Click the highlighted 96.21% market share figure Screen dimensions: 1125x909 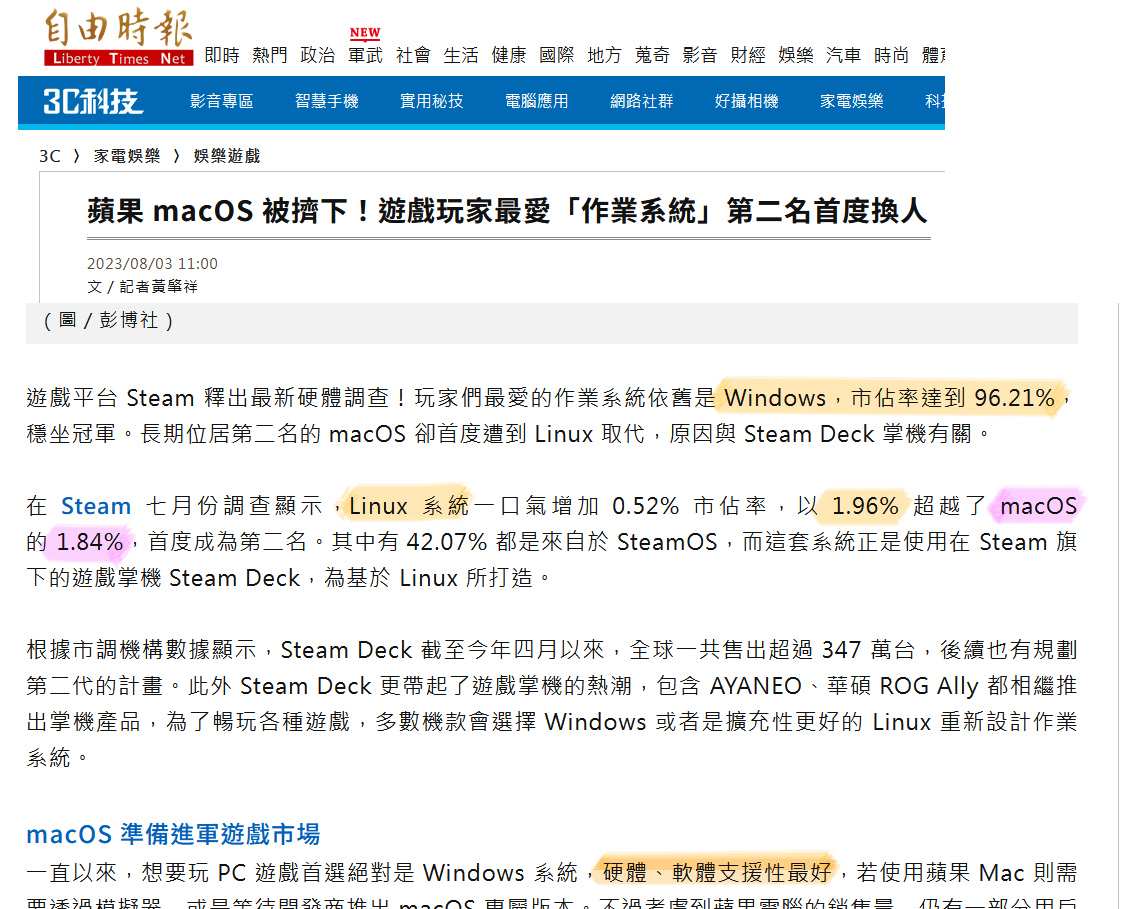(1015, 397)
